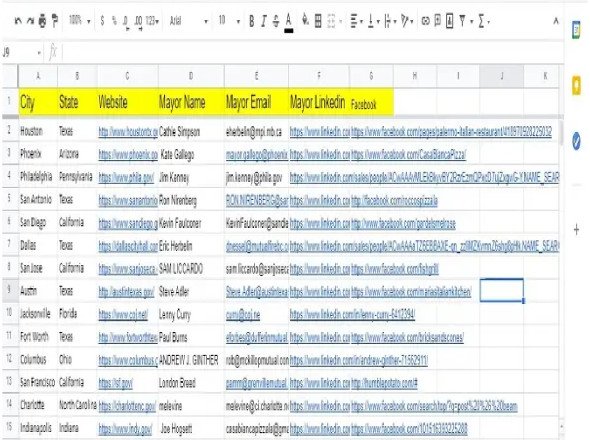Open the Borders tool
The height and width of the screenshot is (440, 590).
pos(318,21)
